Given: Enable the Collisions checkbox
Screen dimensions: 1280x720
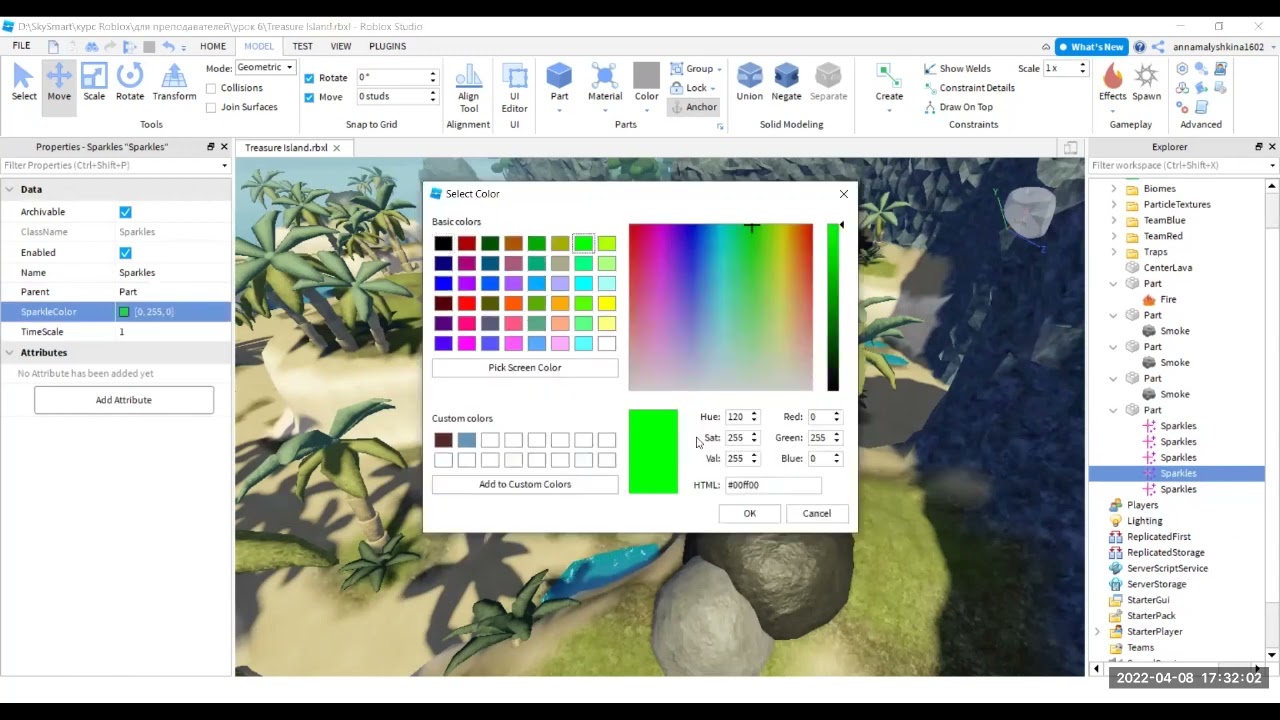Looking at the screenshot, I should 211,88.
